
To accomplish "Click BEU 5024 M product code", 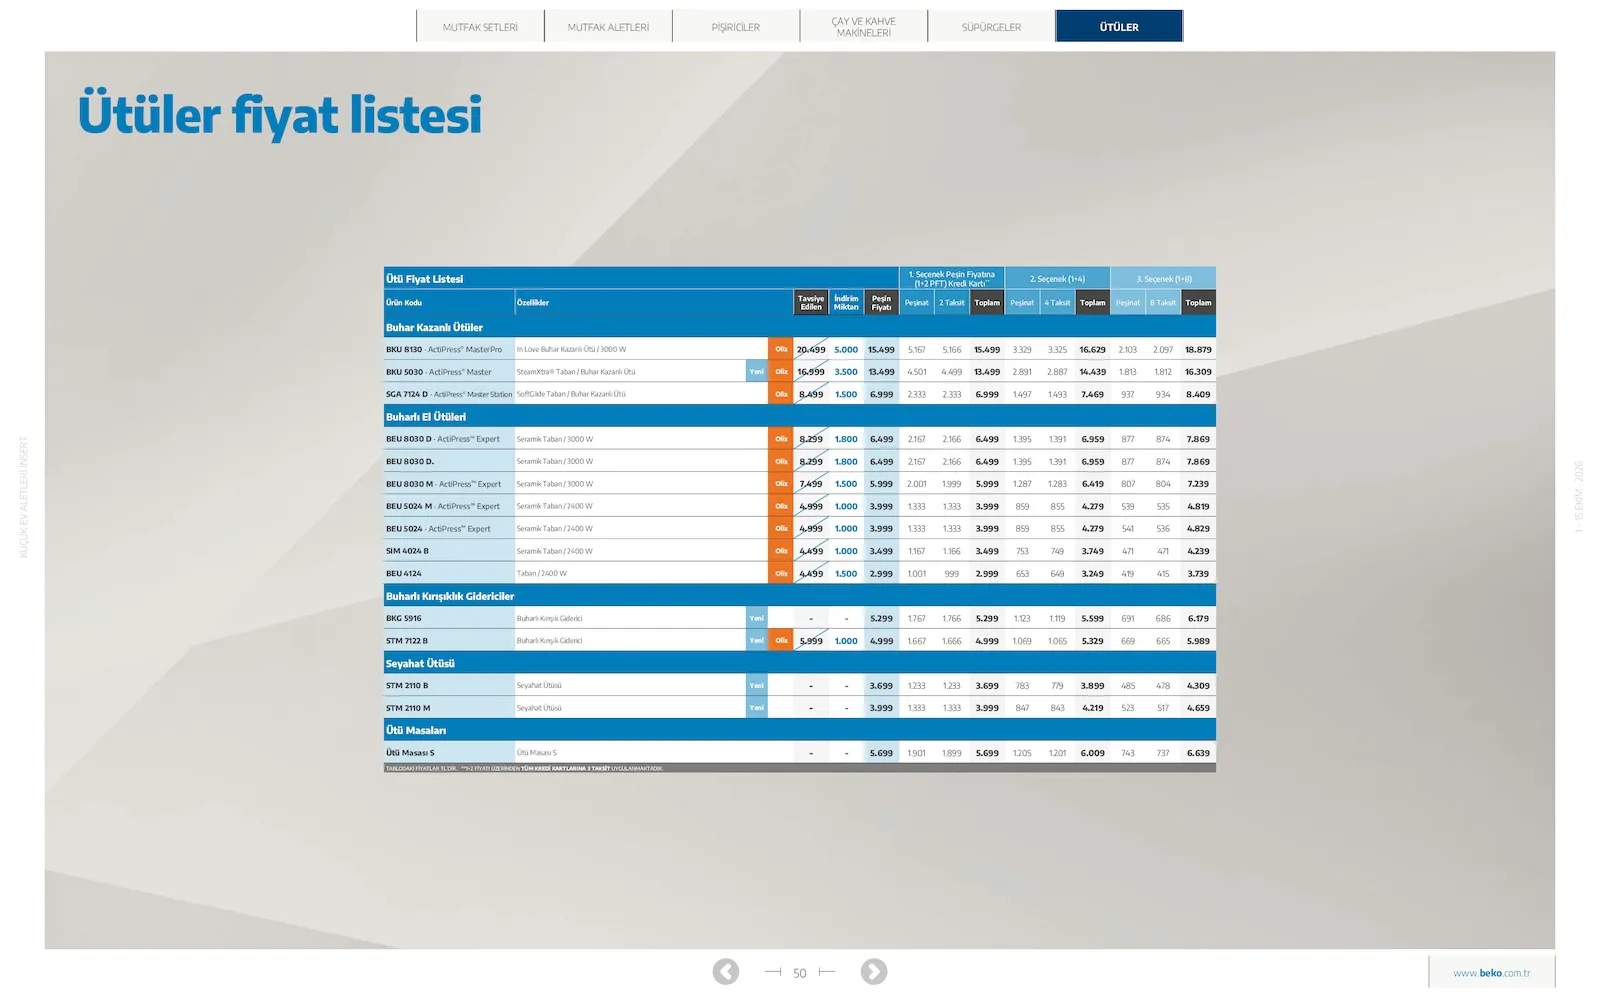I will tap(409, 506).
